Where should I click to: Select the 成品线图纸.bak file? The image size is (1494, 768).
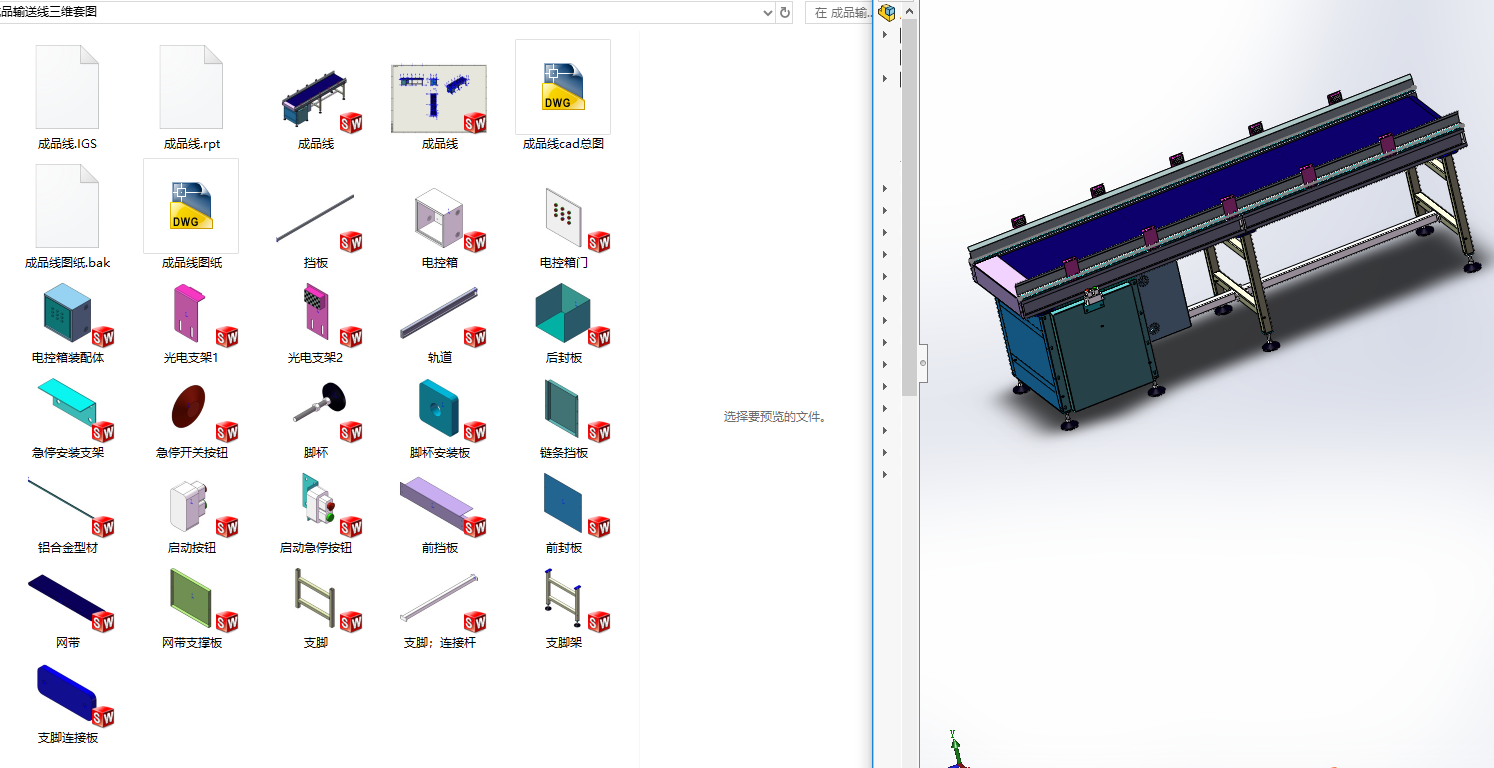coord(67,217)
